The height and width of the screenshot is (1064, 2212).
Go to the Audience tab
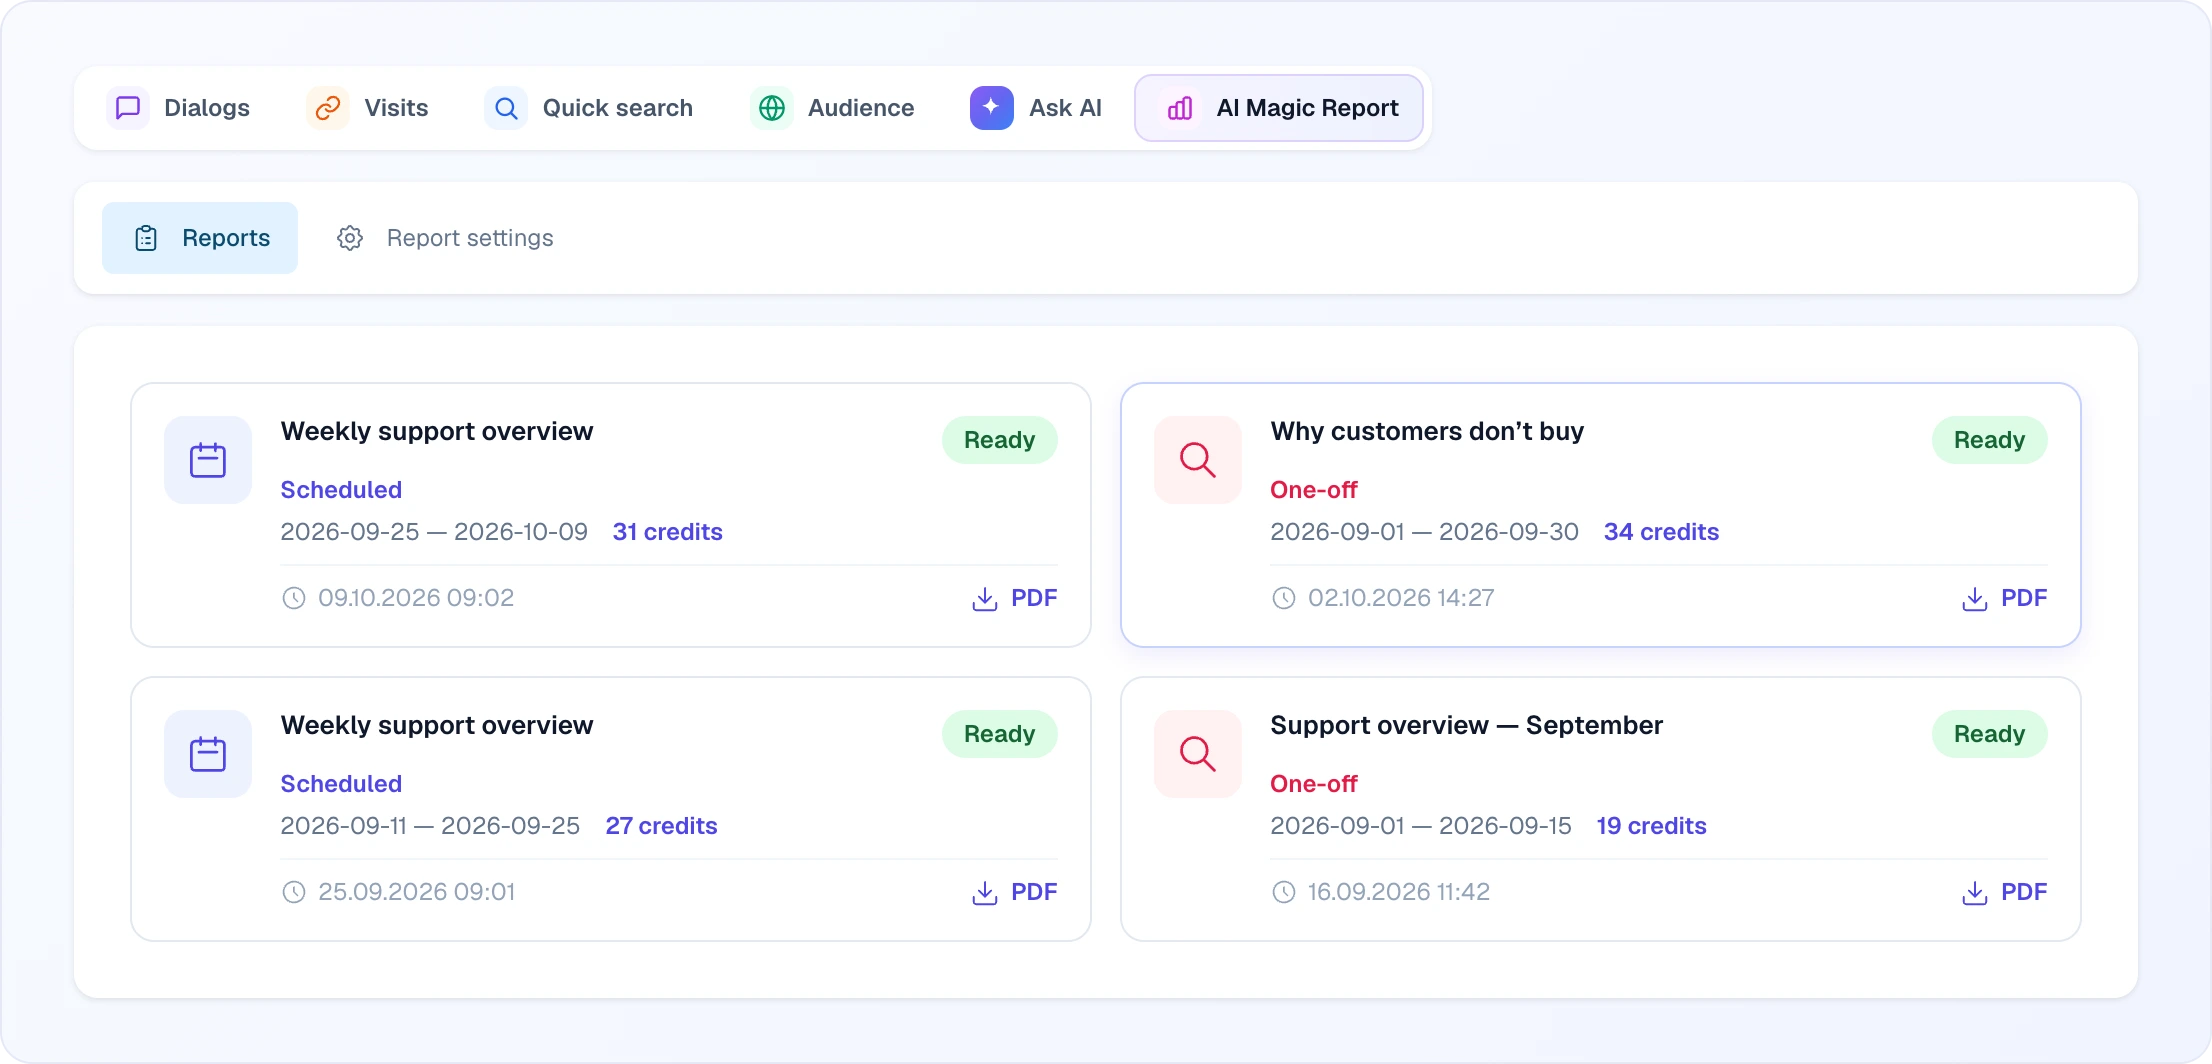click(833, 108)
